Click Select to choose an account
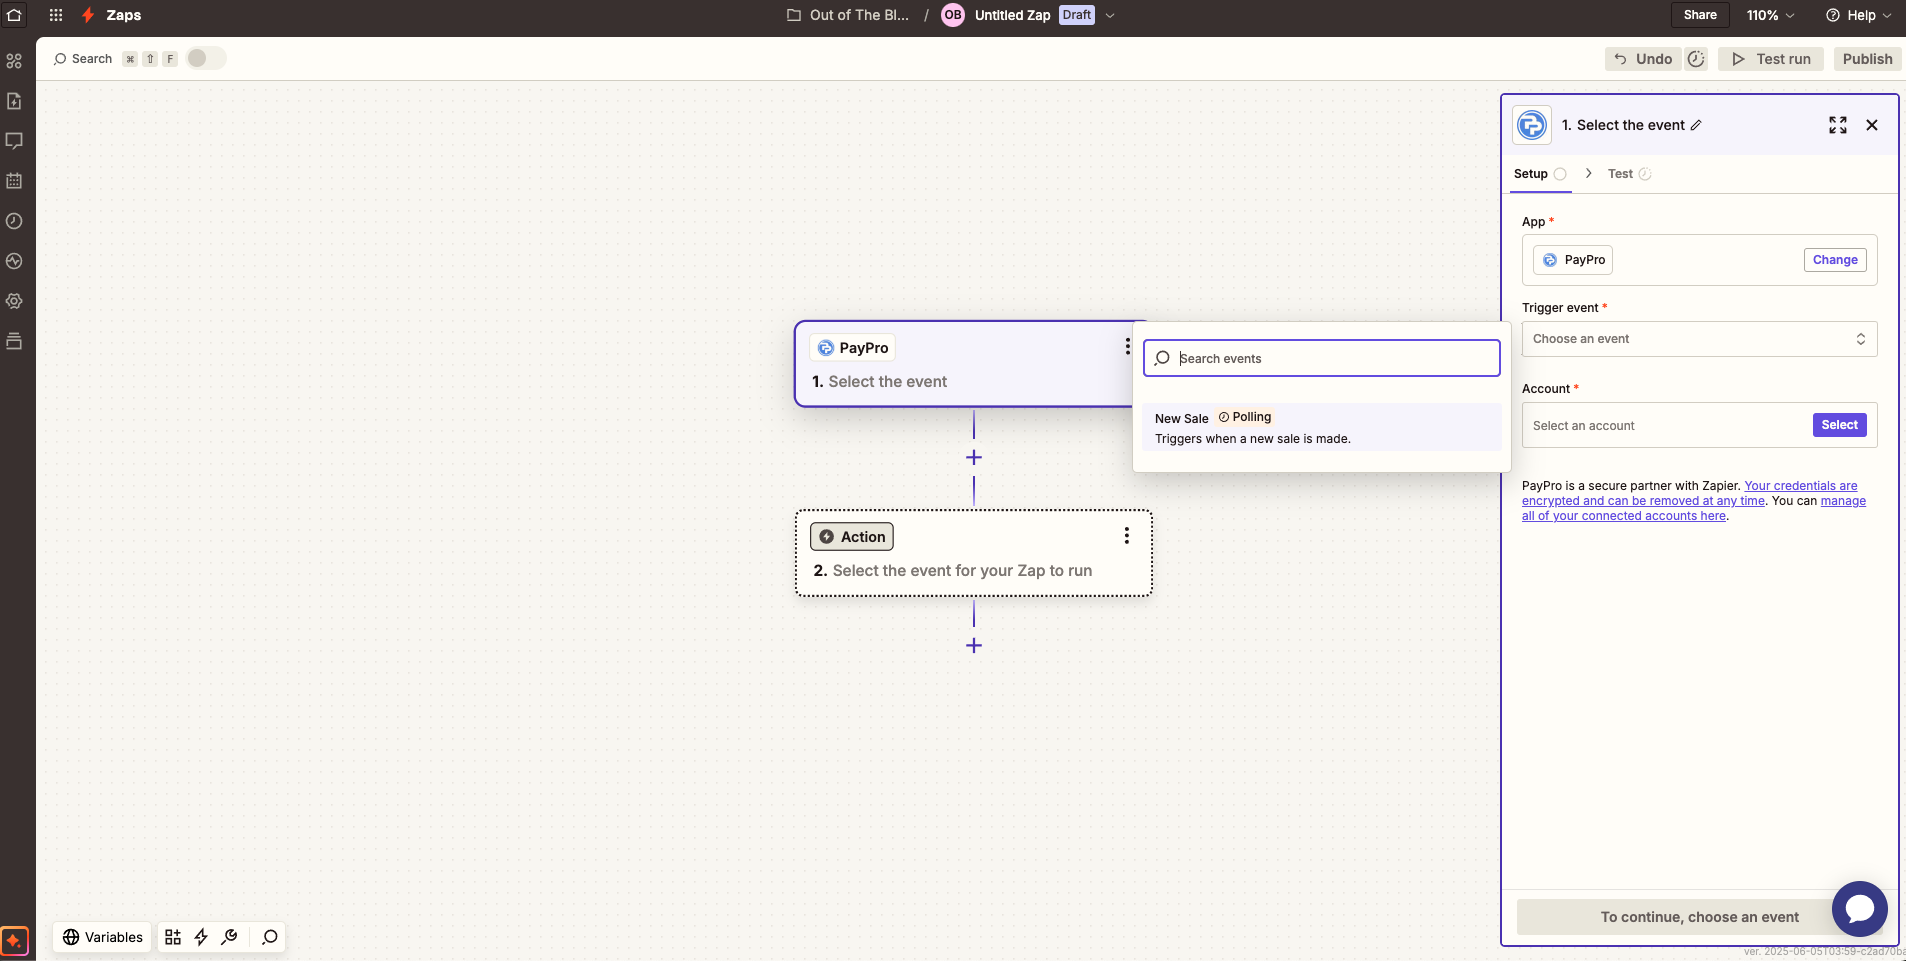 pos(1839,425)
